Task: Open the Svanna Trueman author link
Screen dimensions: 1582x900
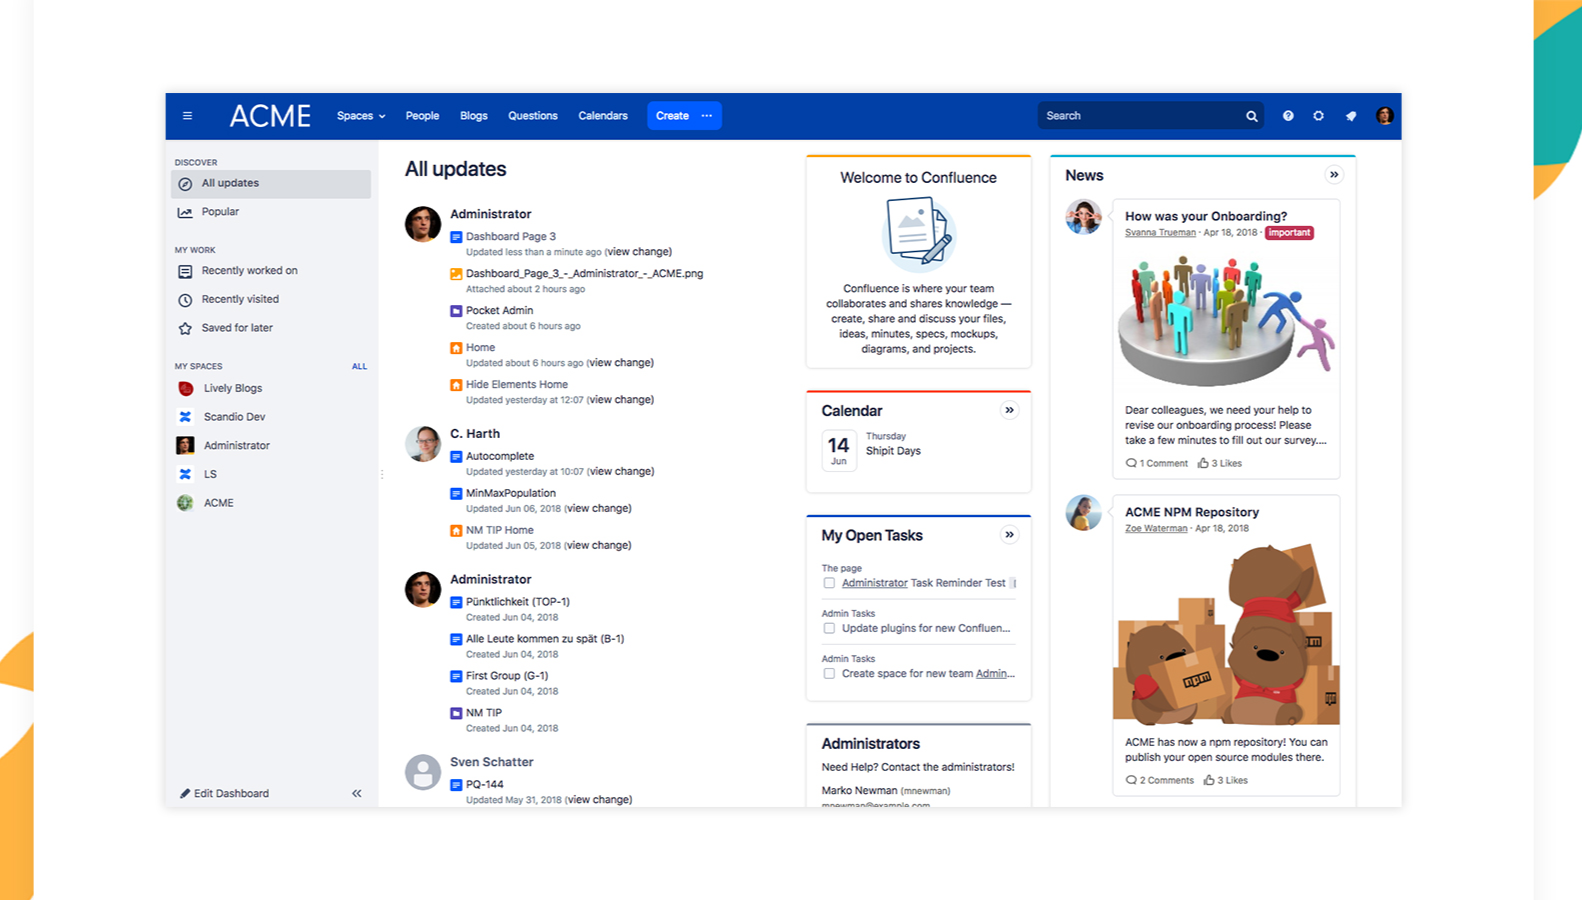Action: 1160,233
